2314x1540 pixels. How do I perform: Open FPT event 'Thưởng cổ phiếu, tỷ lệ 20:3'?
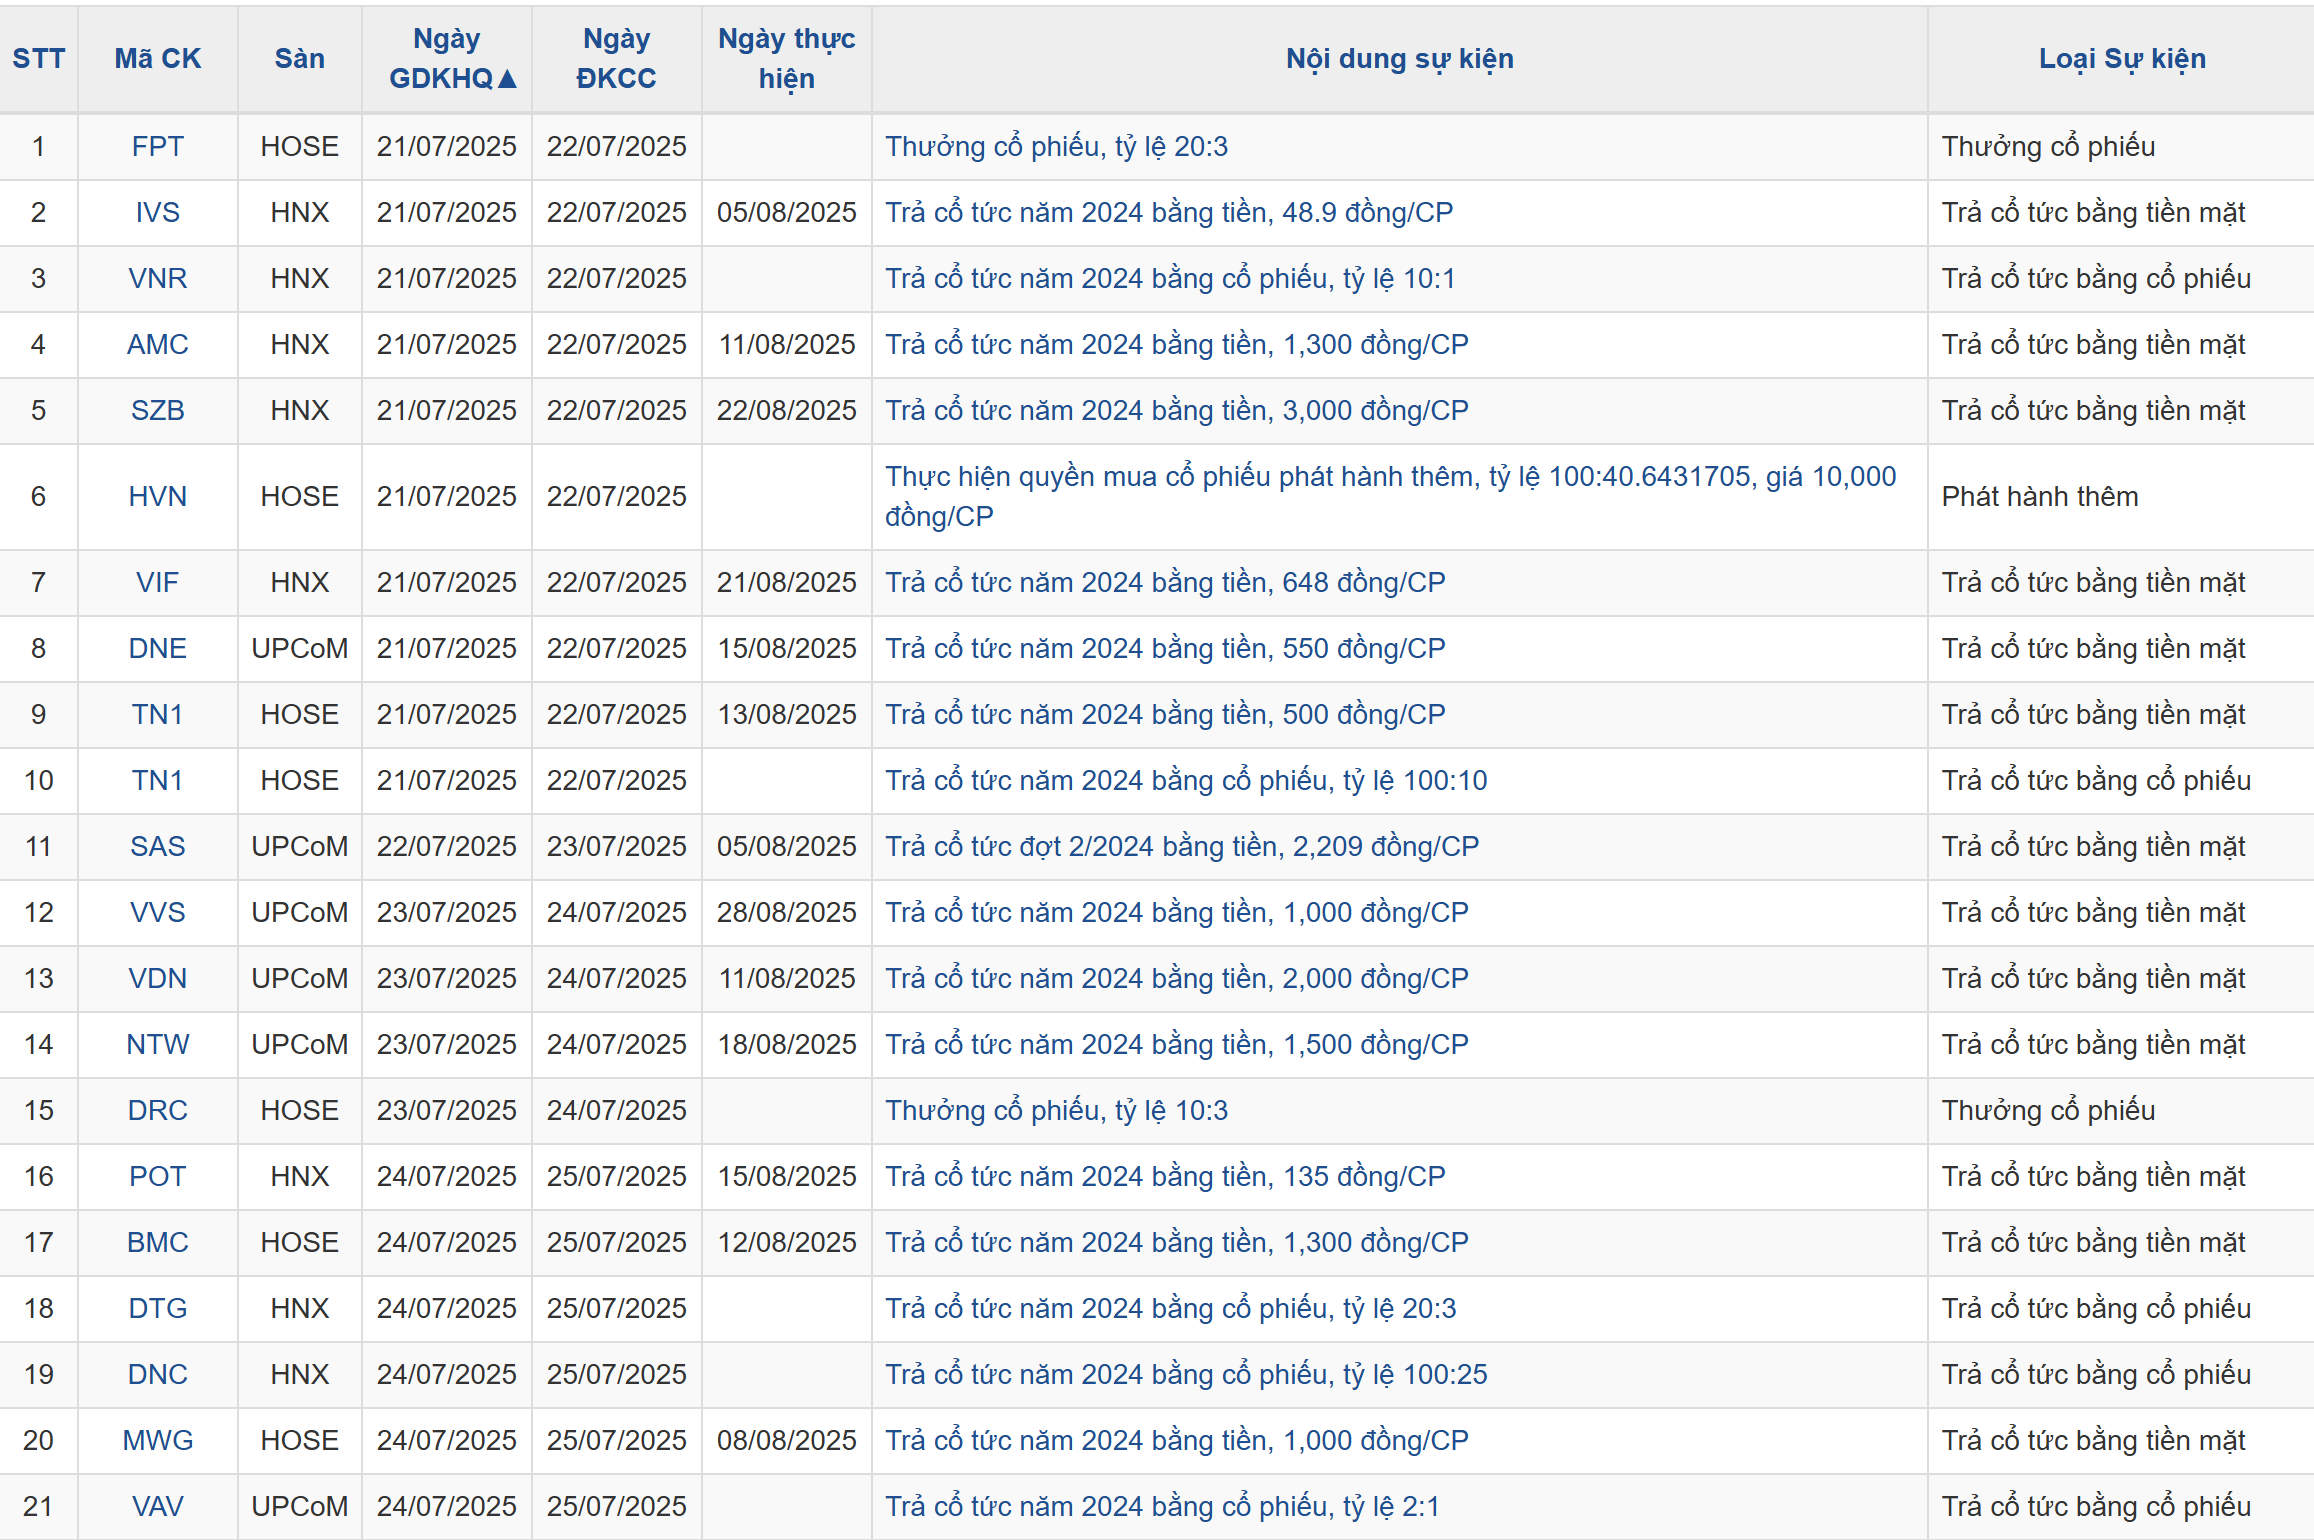pos(1056,146)
